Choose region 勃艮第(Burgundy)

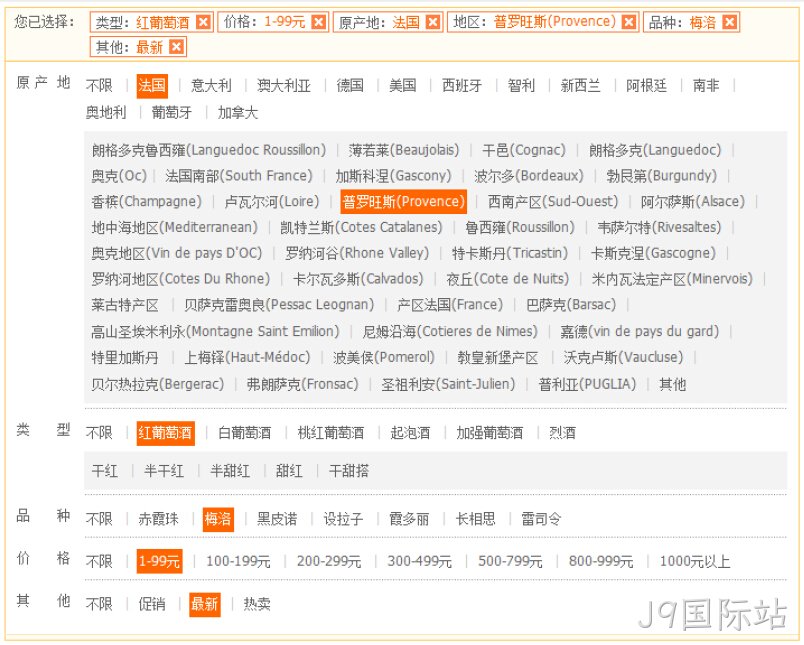661,176
